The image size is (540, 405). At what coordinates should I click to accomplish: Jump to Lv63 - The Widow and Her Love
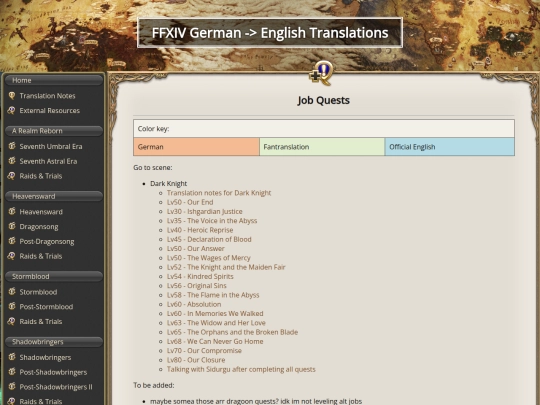tap(216, 323)
